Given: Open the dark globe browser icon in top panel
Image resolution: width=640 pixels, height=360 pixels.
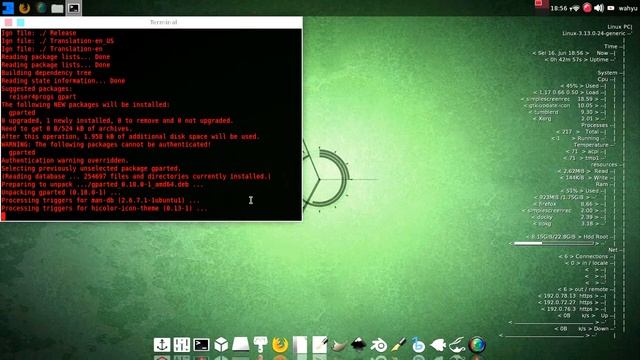Looking at the screenshot, I should (x=41, y=8).
